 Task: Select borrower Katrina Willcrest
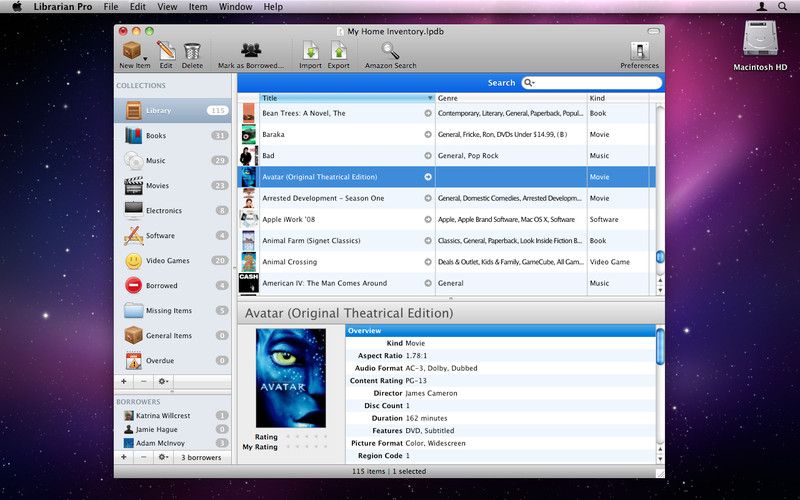click(x=173, y=415)
